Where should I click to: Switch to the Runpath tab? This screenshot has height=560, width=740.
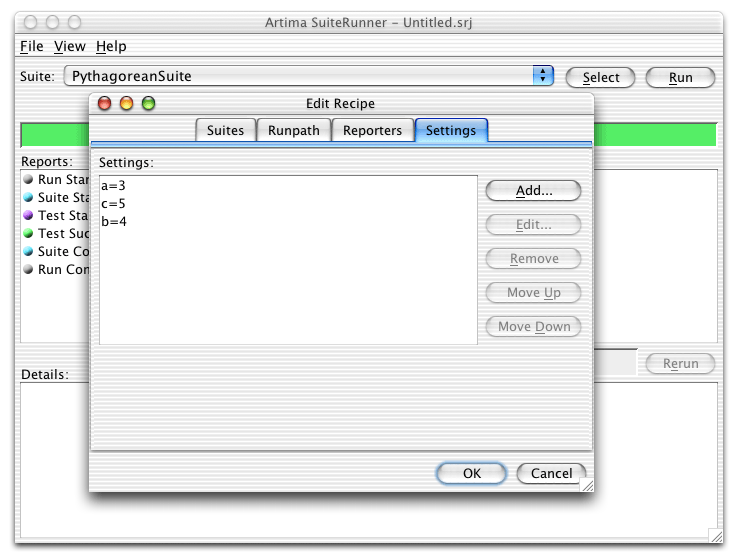(x=294, y=130)
